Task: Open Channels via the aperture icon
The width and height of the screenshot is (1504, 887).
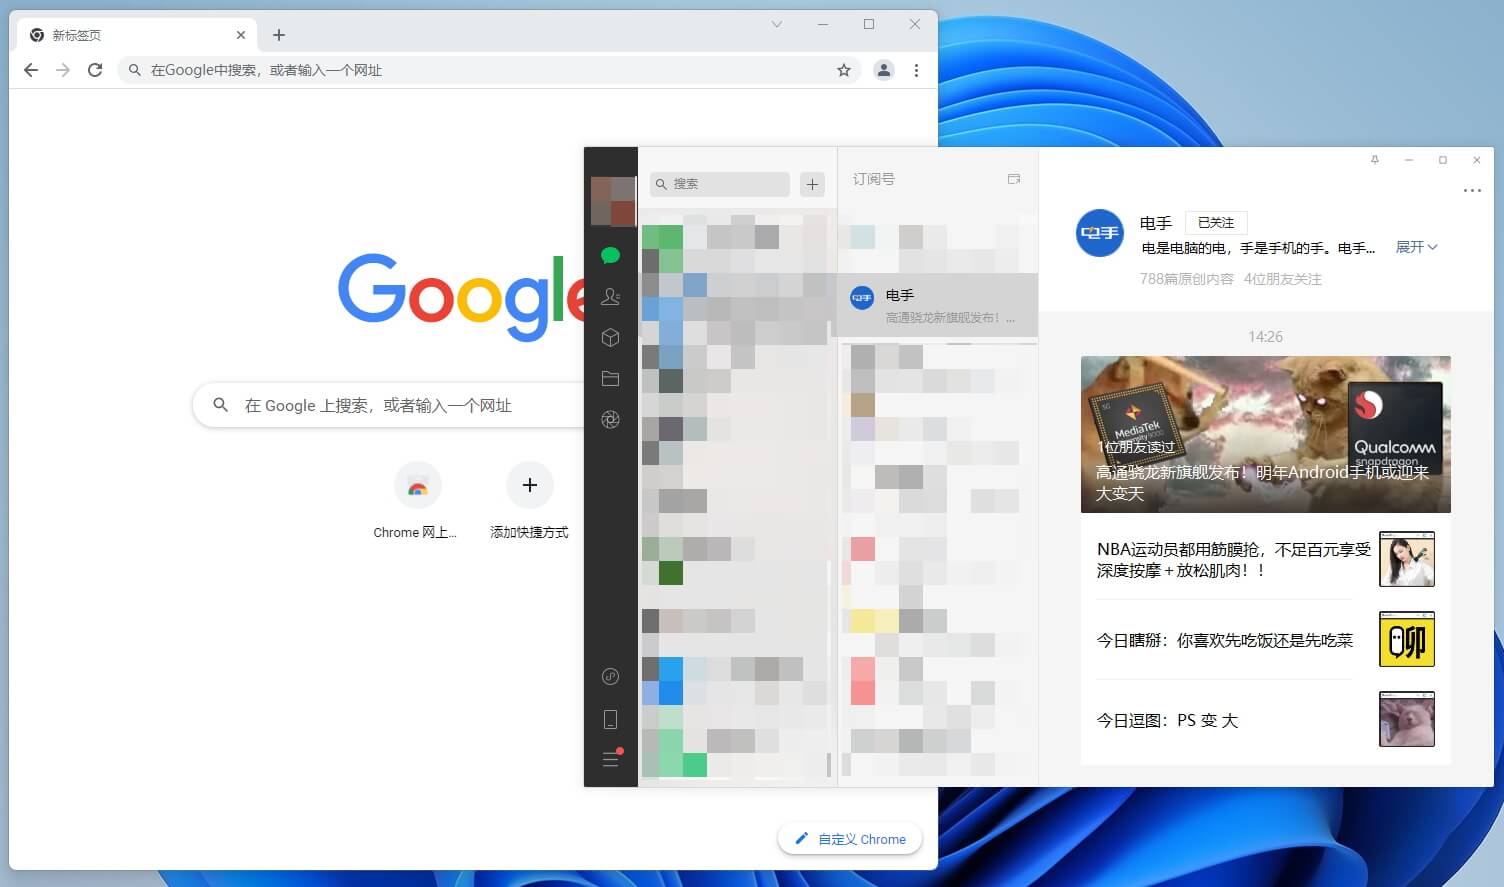Action: 611,419
